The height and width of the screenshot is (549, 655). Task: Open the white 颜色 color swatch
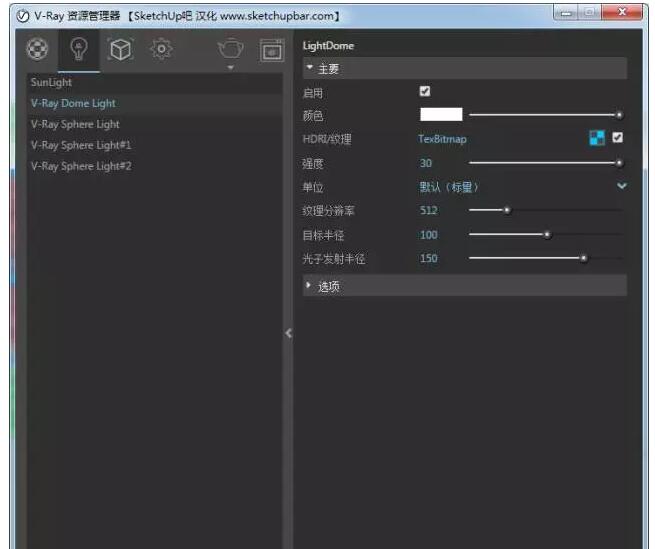click(441, 114)
